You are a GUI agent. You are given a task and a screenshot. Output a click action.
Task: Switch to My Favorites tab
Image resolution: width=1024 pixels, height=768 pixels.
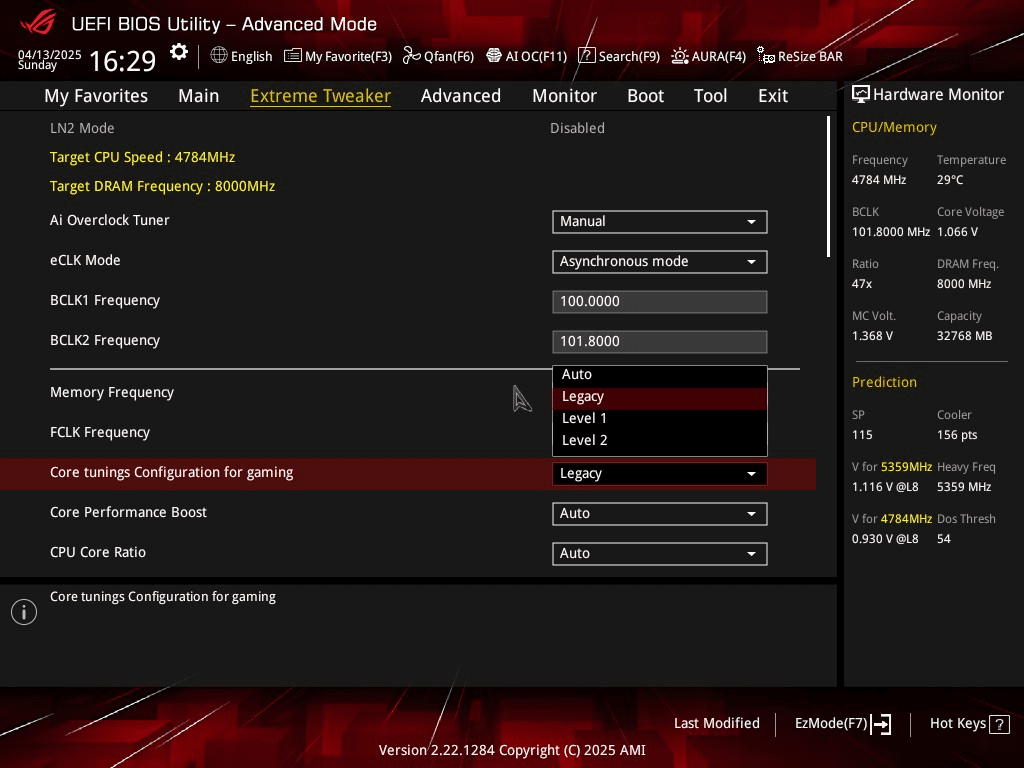[x=96, y=95]
